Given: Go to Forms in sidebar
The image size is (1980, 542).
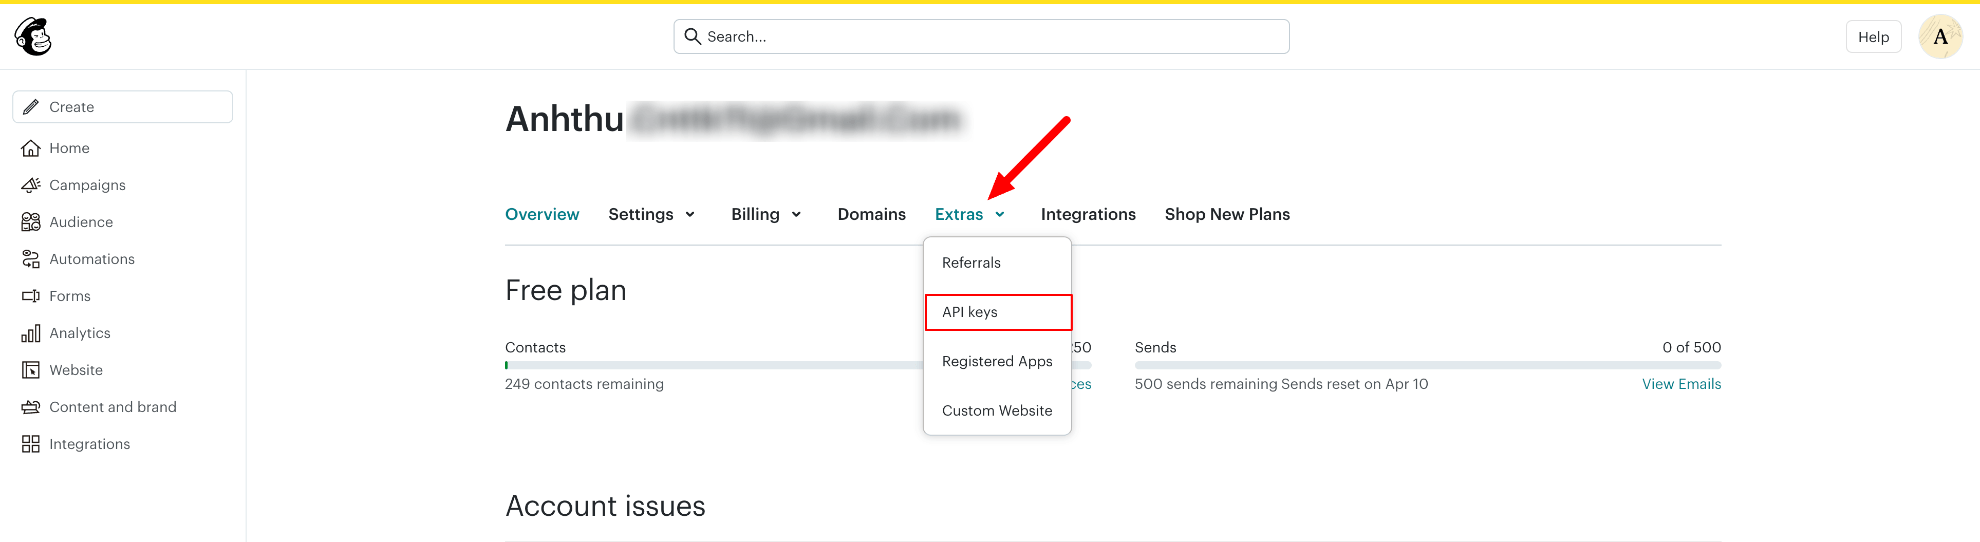Looking at the screenshot, I should pos(70,296).
